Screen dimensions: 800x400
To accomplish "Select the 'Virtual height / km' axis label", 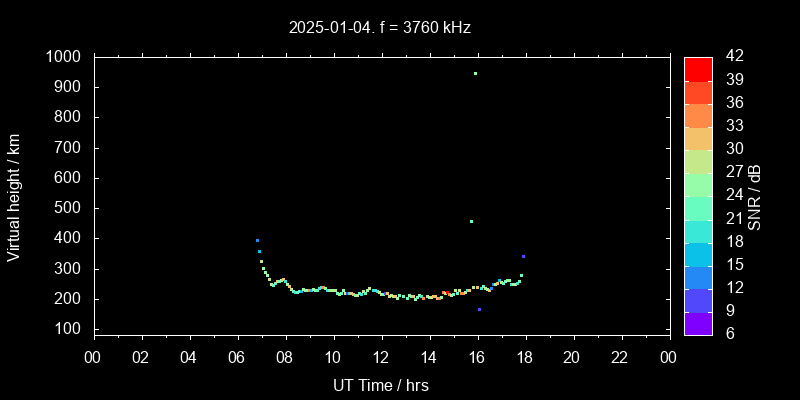I will coord(14,195).
